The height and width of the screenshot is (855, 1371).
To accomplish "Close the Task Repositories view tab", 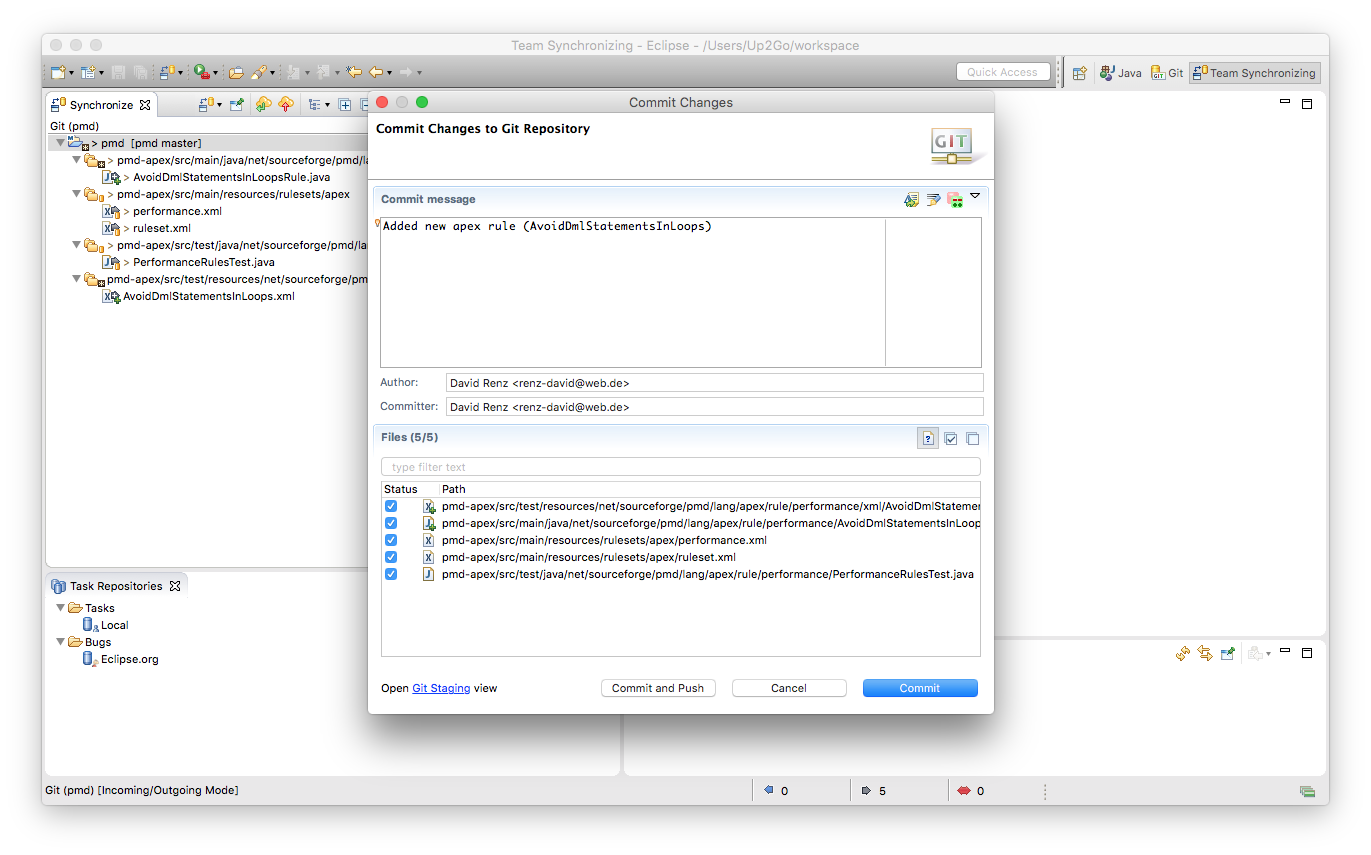I will pyautogui.click(x=175, y=586).
